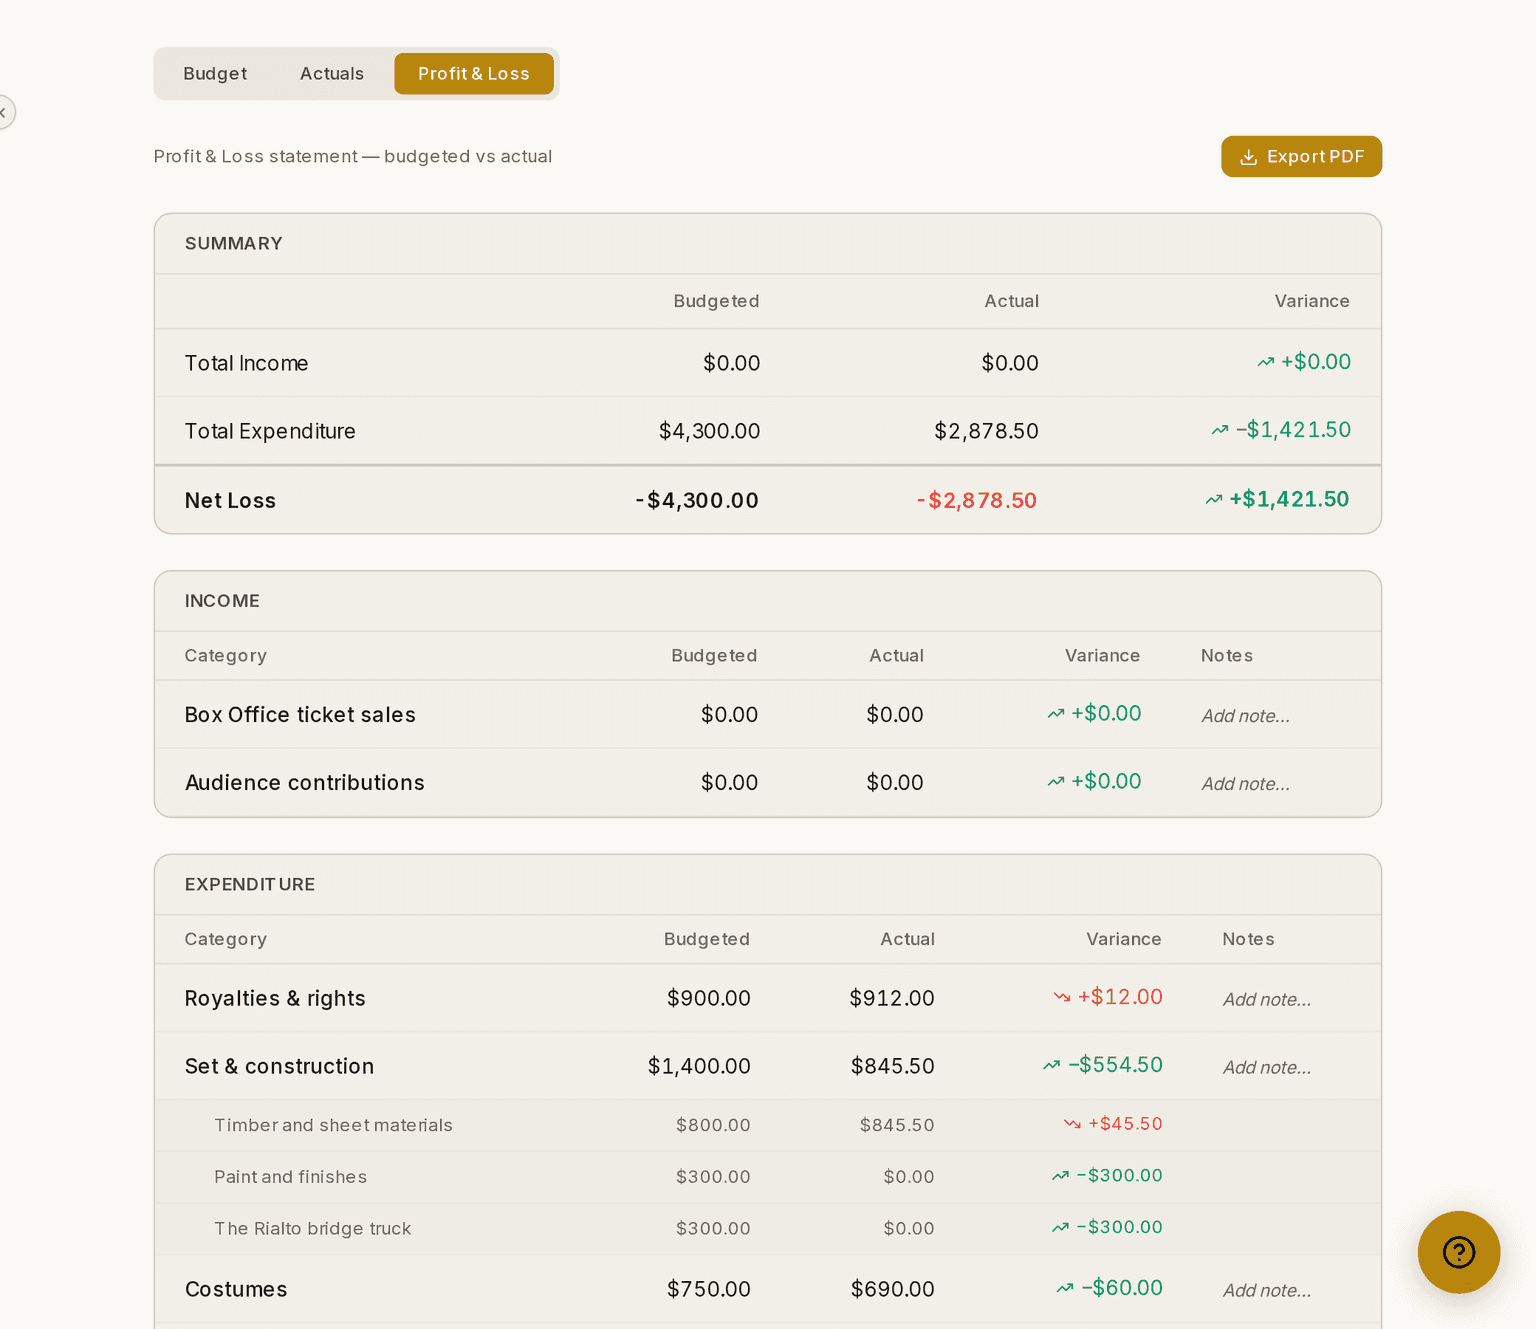Click Costumes variance −$60.00
Image resolution: width=1536 pixels, height=1329 pixels.
pyautogui.click(x=1109, y=1287)
